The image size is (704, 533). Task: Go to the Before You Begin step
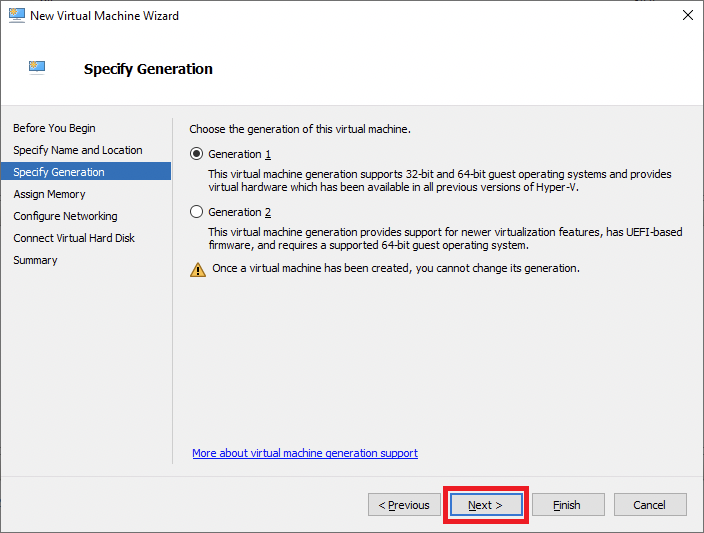(54, 128)
